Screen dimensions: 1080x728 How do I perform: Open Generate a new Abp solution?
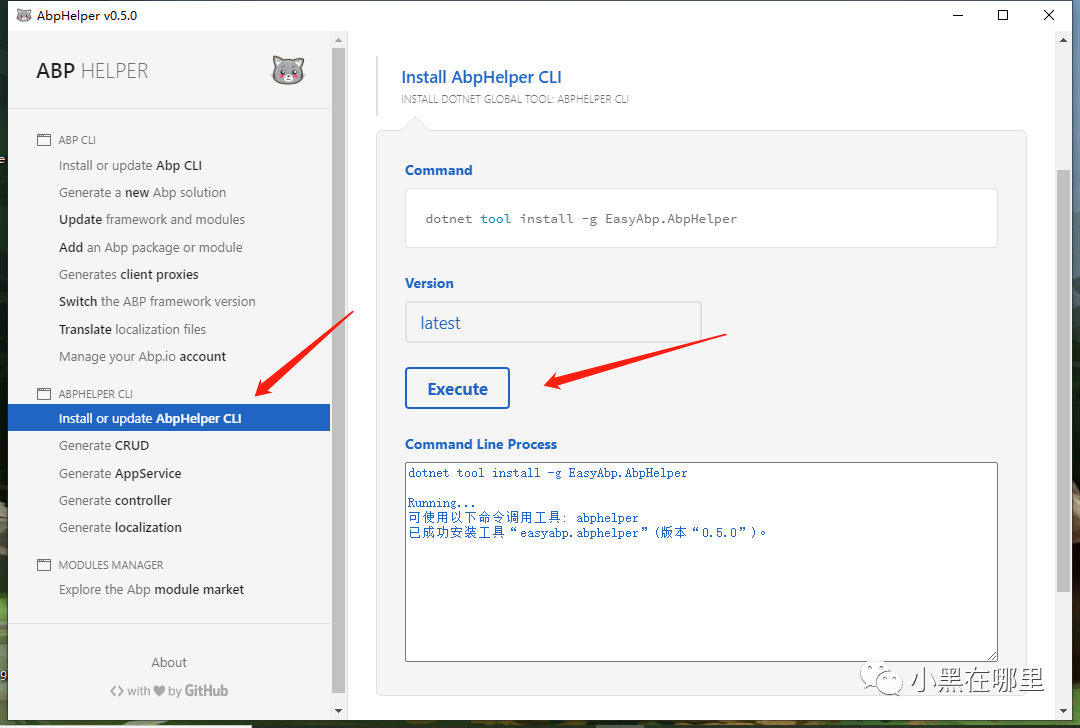coord(142,192)
